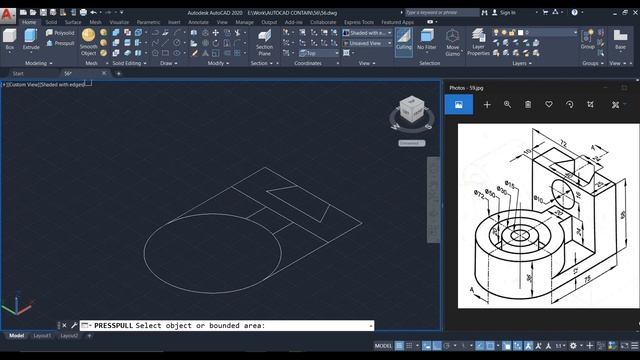Click favorite heart icon in Photos window
Image resolution: width=640 pixels, height=360 pixels.
pyautogui.click(x=549, y=104)
